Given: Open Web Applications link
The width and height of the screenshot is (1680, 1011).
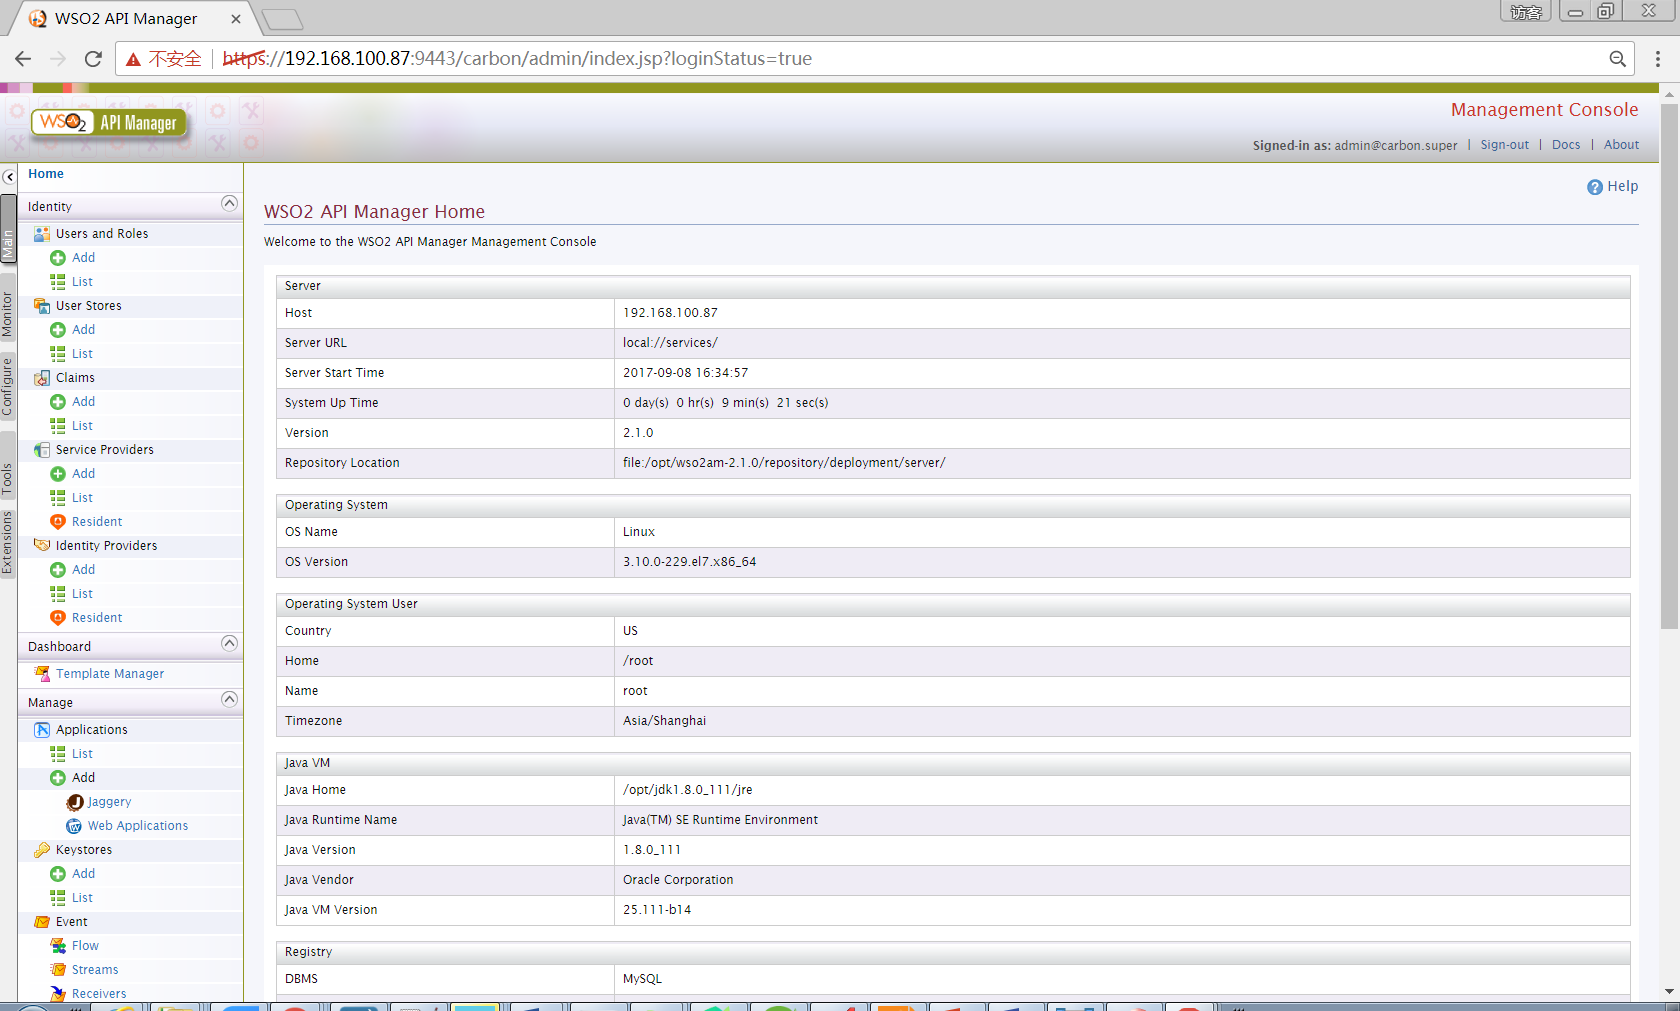Looking at the screenshot, I should click(x=138, y=826).
